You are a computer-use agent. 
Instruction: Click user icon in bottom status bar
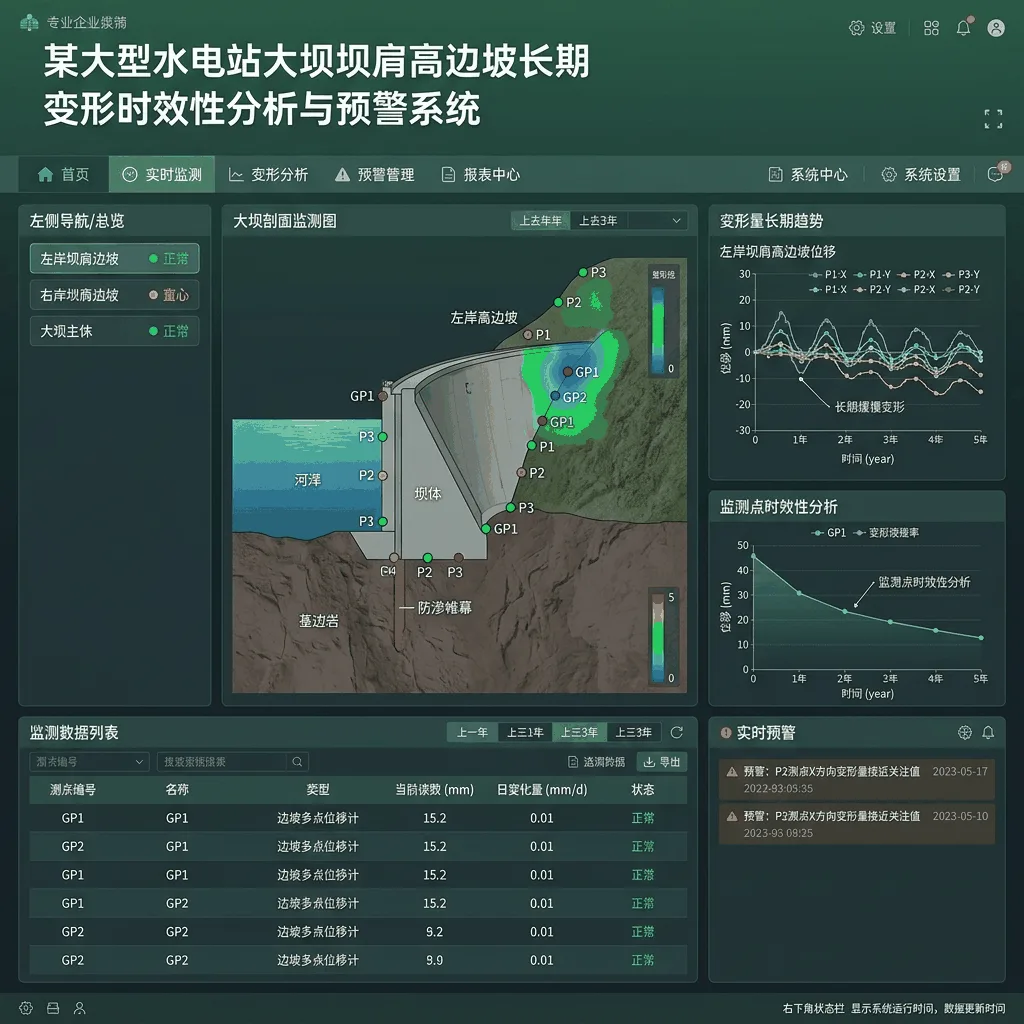pyautogui.click(x=80, y=1008)
